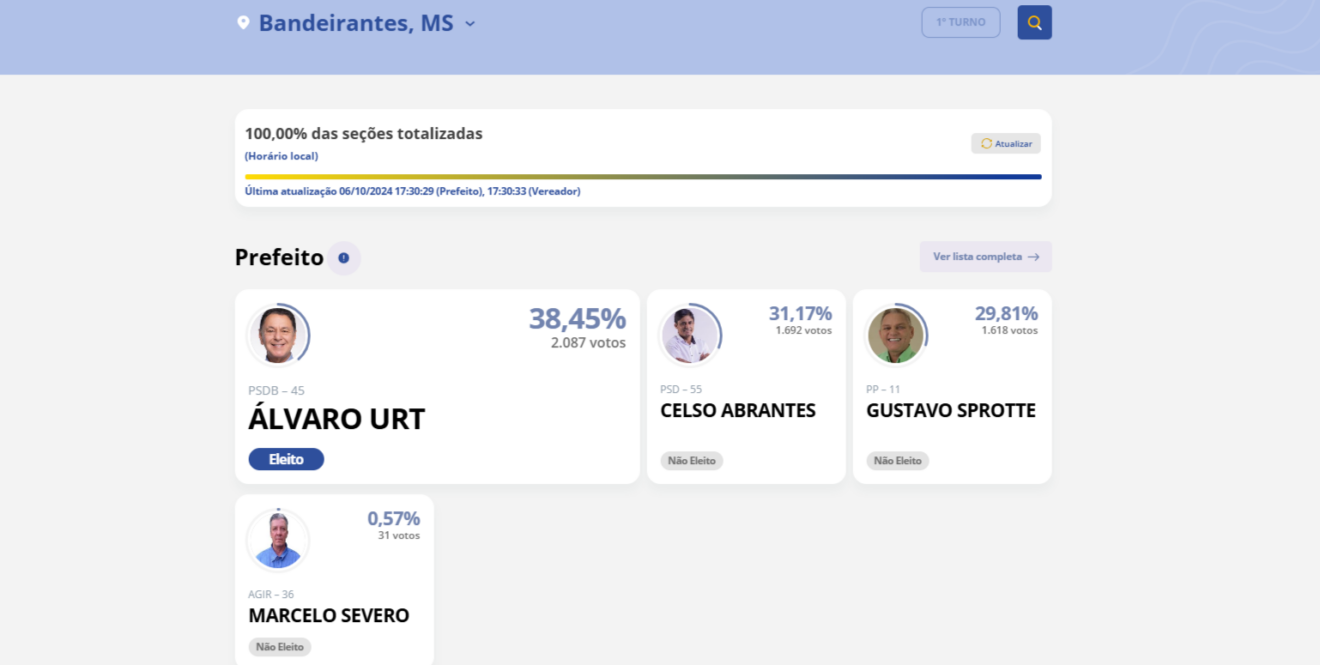Viewport: 1320px width, 665px height.
Task: Click the 31,17% vote percentage
Action: click(800, 313)
